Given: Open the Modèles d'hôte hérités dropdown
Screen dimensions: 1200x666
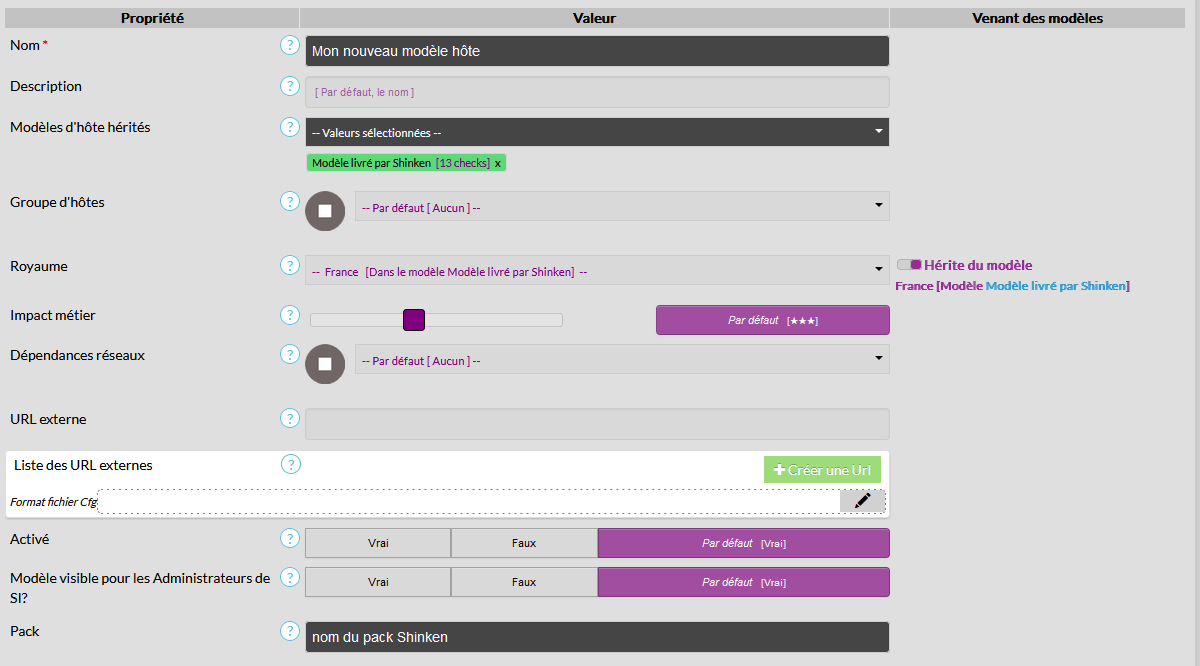Looking at the screenshot, I should [597, 132].
